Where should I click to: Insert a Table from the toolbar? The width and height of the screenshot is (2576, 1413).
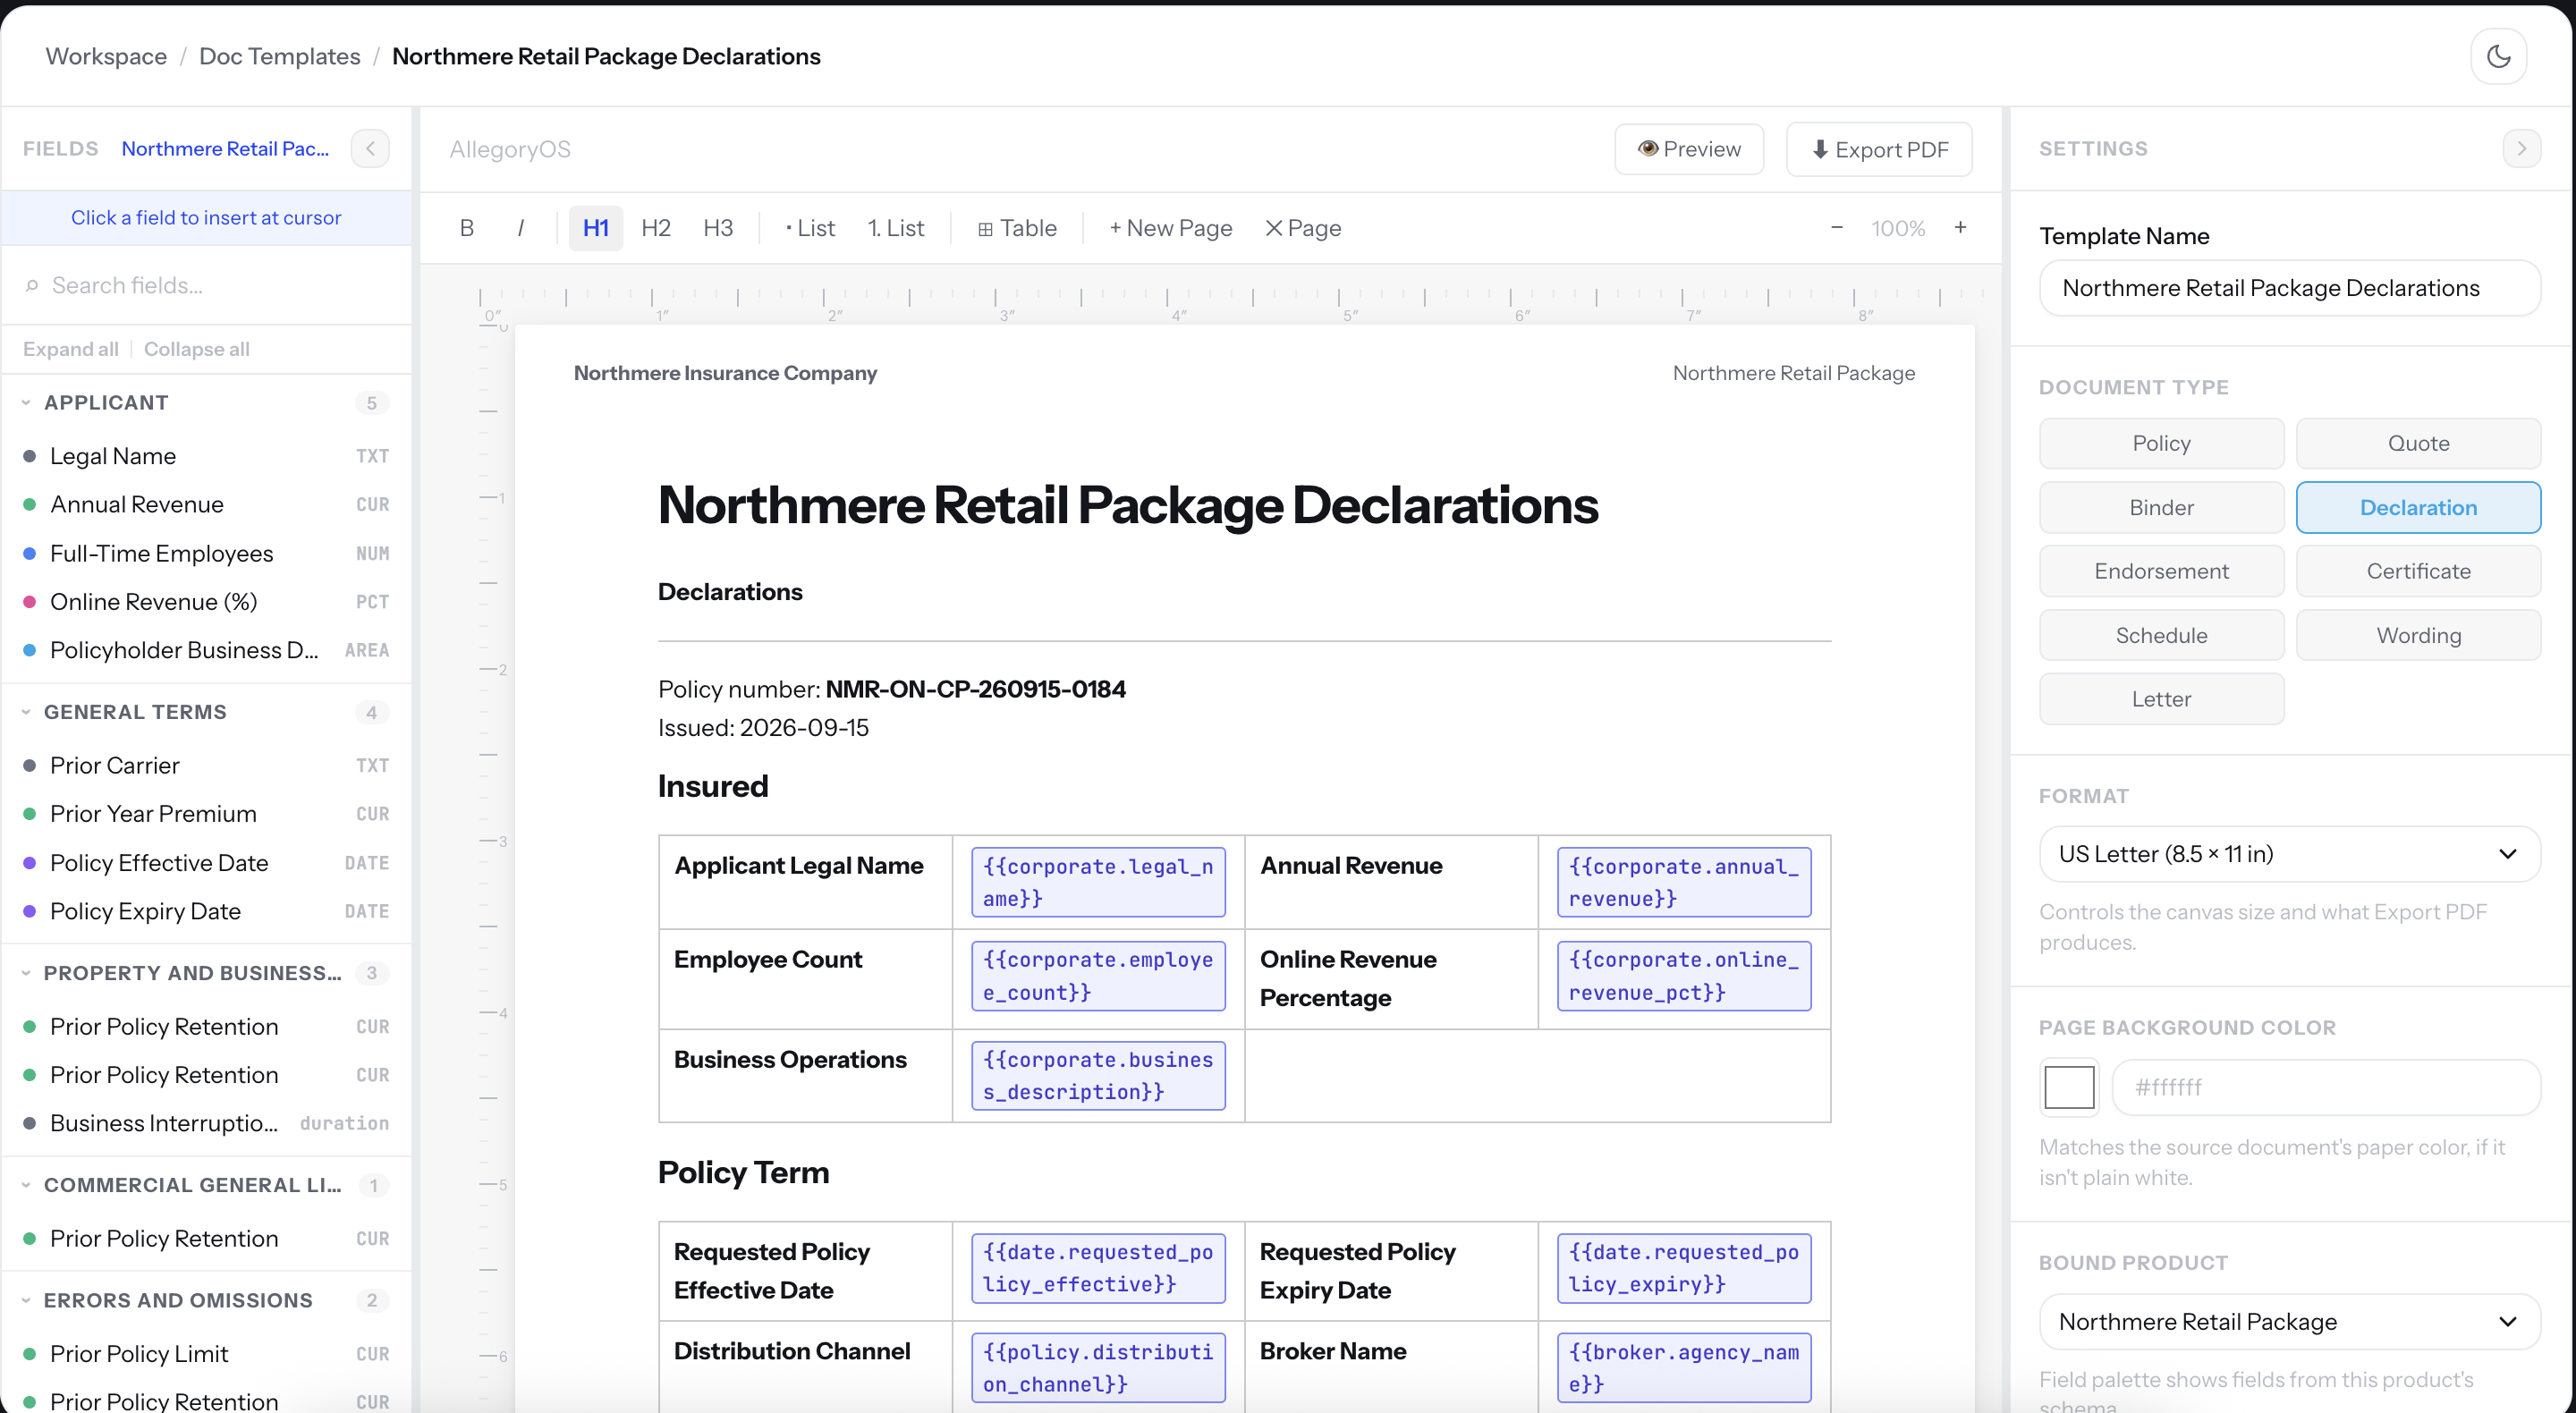[x=1017, y=228]
